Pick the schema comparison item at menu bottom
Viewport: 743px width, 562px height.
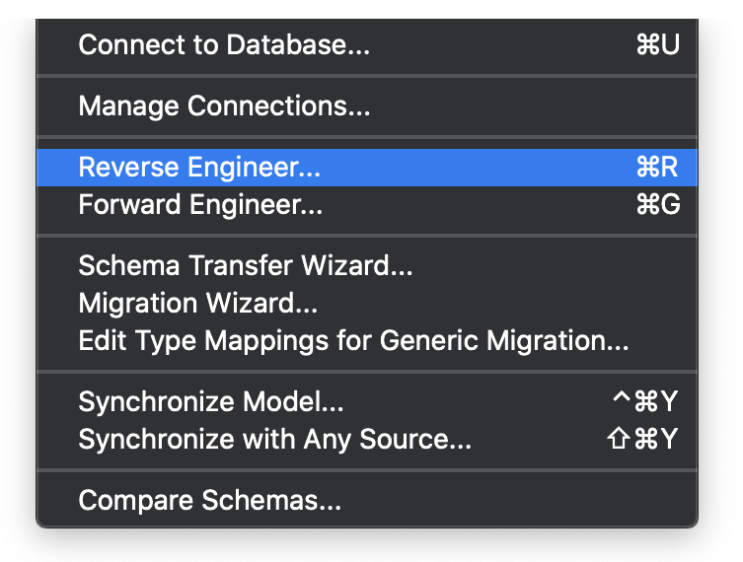pyautogui.click(x=210, y=500)
